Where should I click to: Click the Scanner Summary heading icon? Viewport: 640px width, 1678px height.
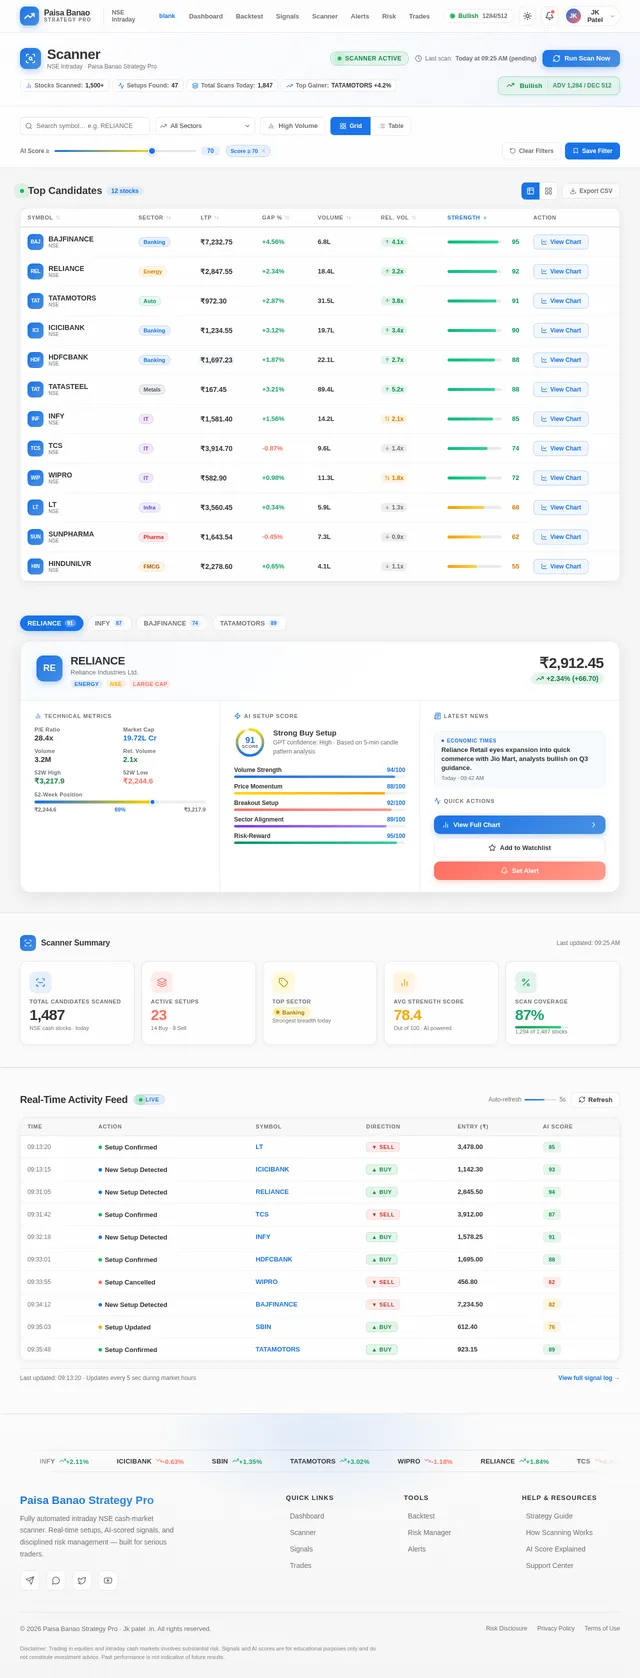tap(28, 943)
